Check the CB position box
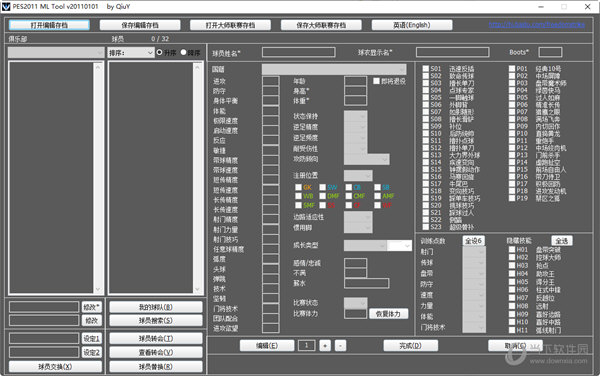The image size is (600, 376). click(x=349, y=187)
